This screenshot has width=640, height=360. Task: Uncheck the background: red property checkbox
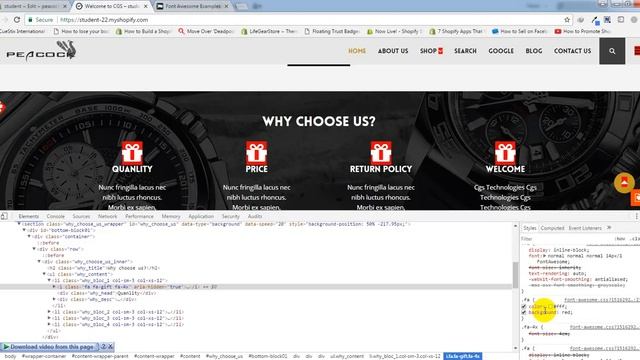coord(524,313)
